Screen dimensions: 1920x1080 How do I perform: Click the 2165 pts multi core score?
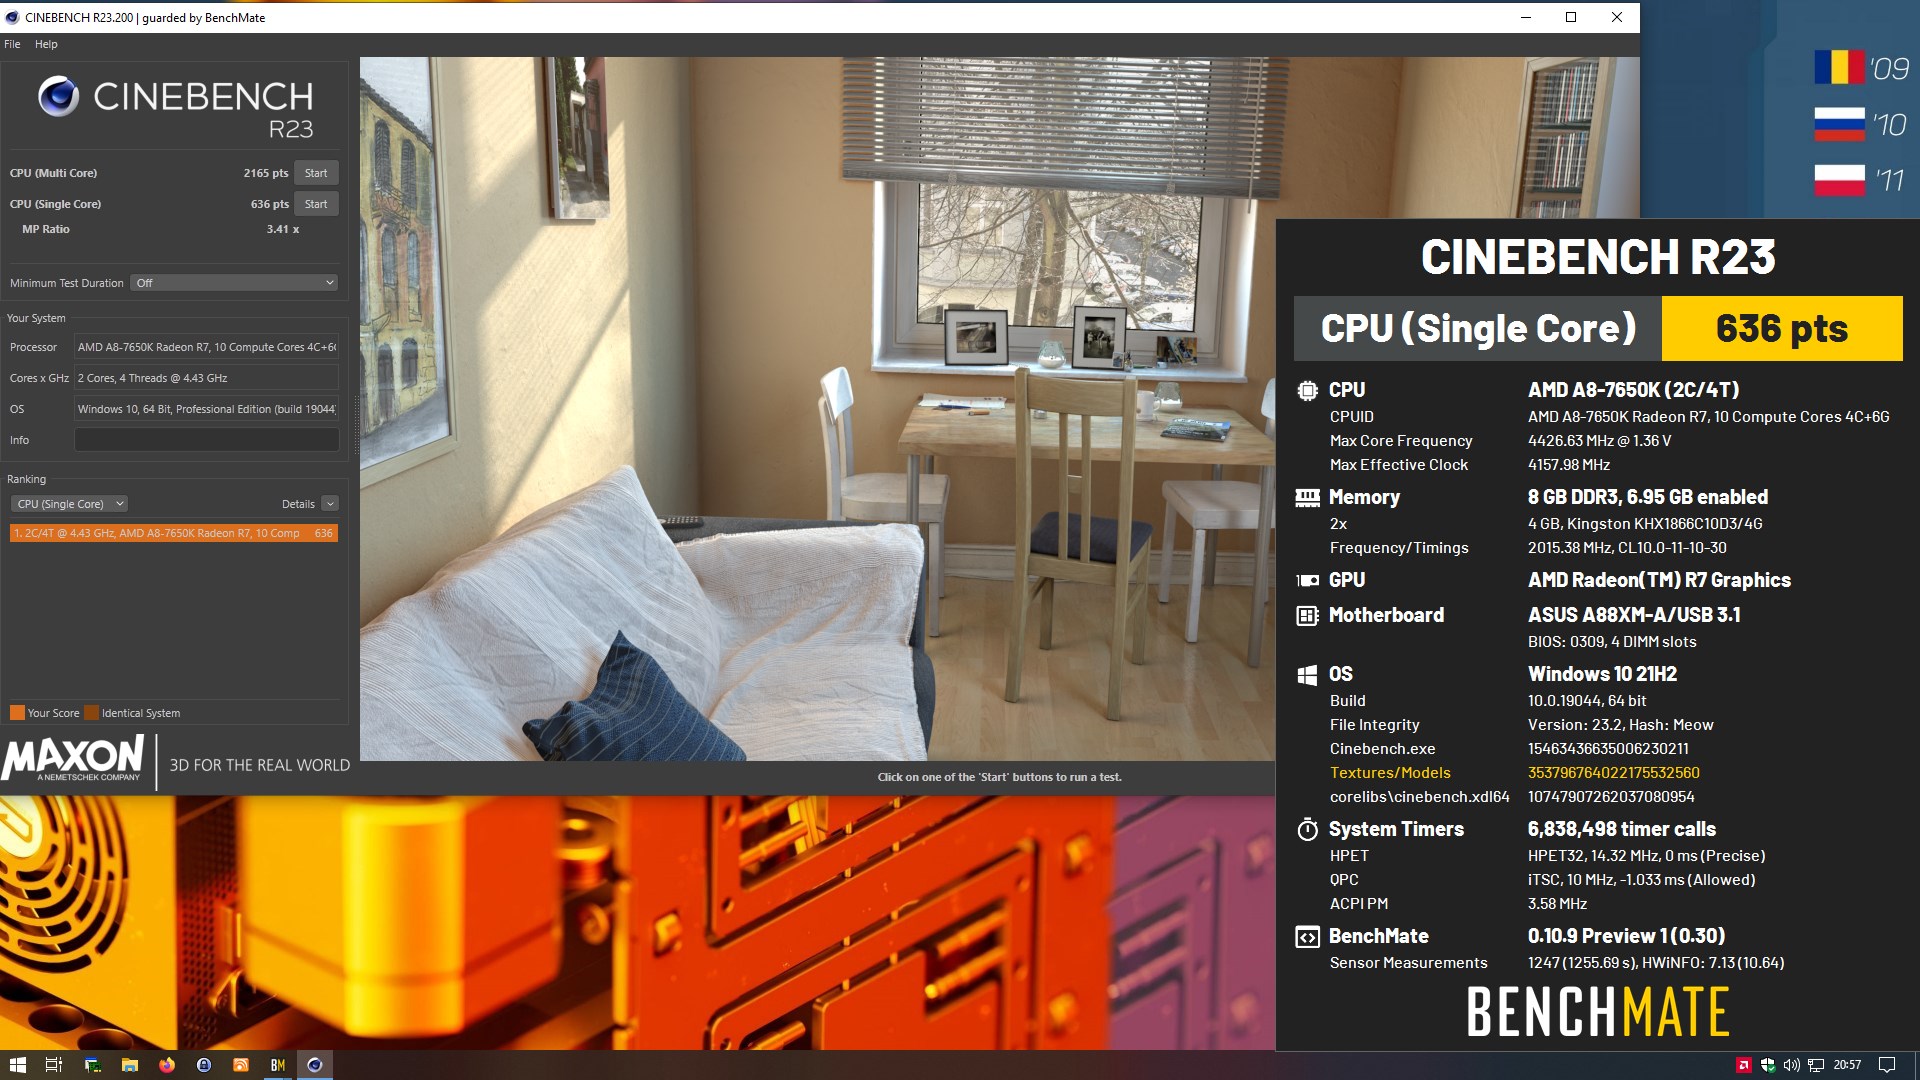(x=266, y=173)
